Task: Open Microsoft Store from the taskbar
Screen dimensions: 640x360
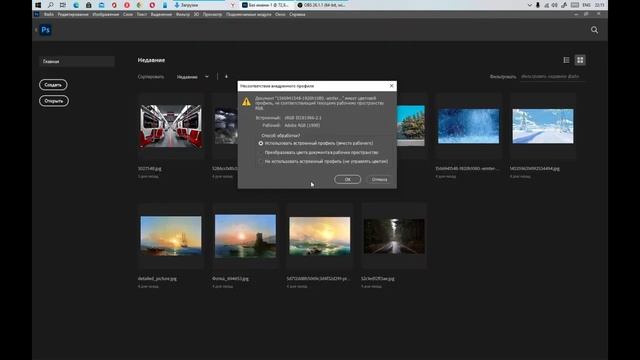Action: pyautogui.click(x=89, y=5)
